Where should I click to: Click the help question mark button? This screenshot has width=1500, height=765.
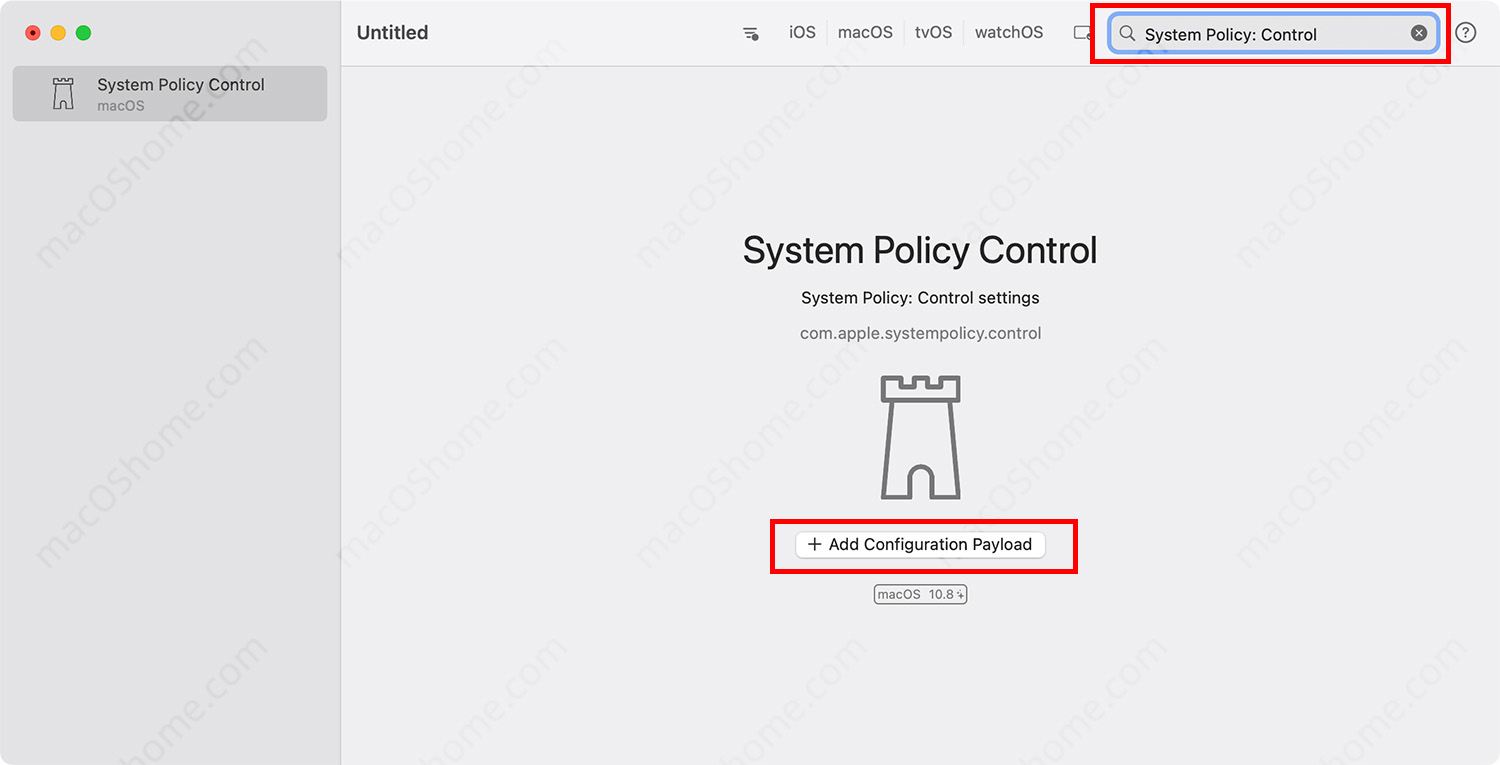(x=1465, y=33)
